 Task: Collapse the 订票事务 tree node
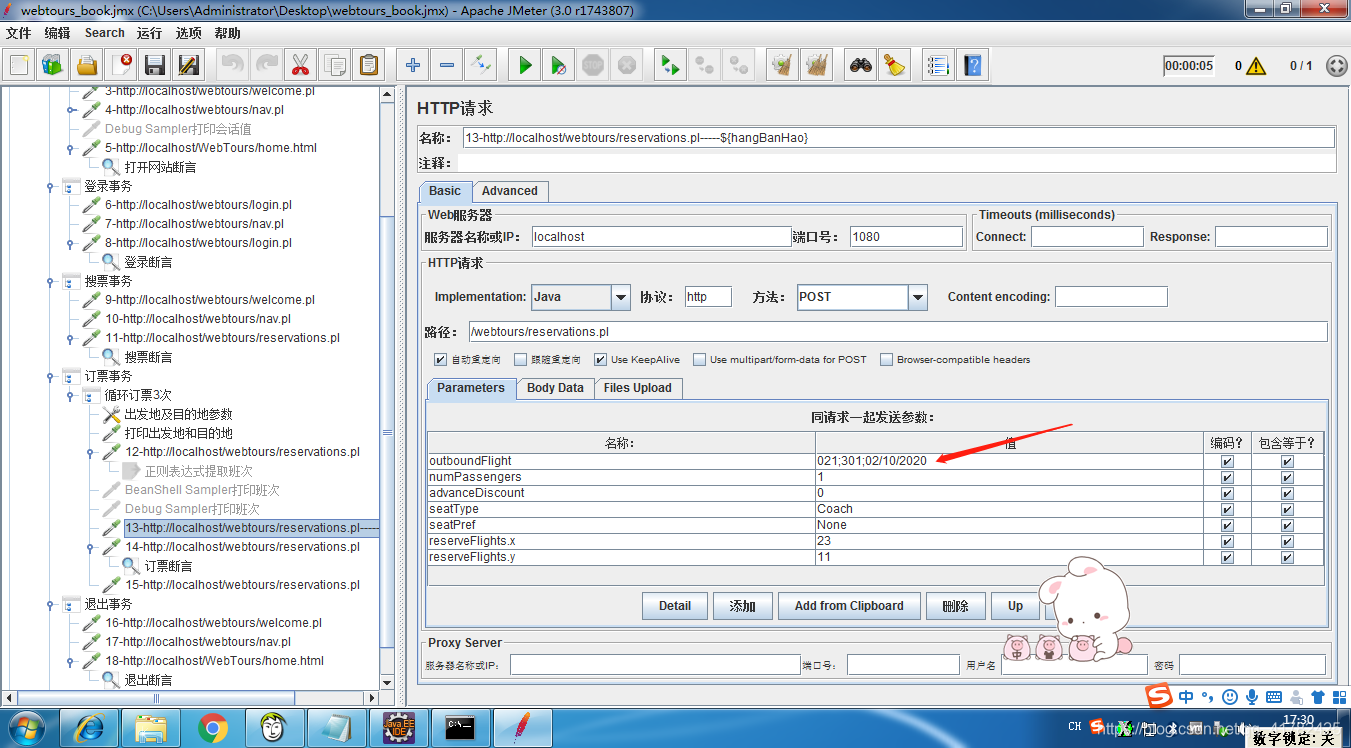click(50, 377)
